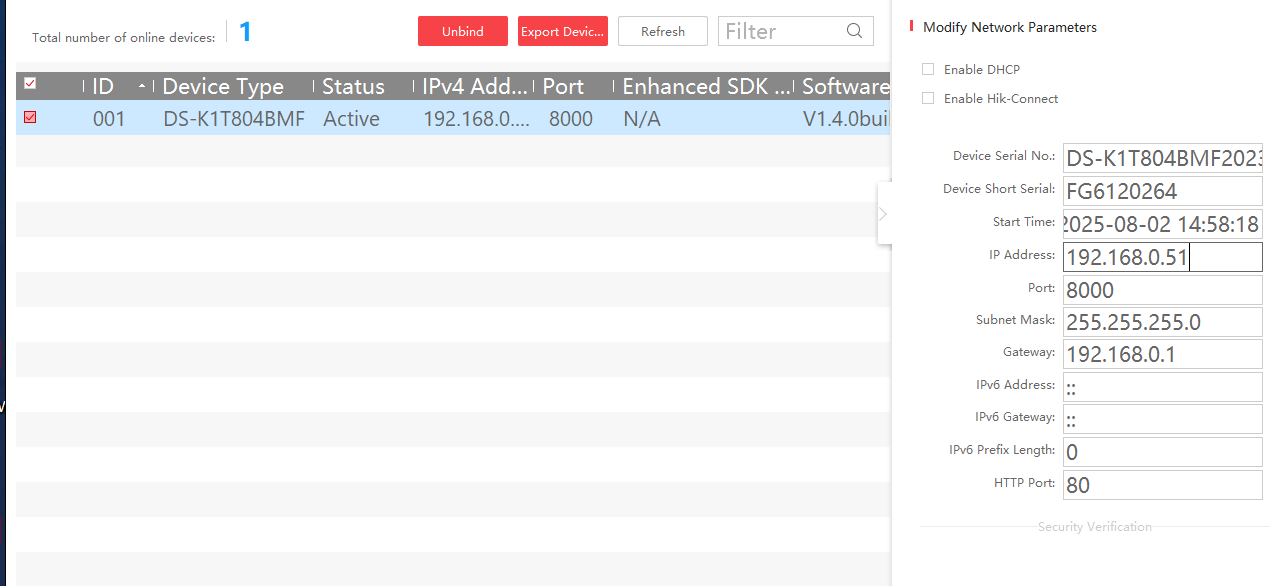Click the Export Device button
The height and width of the screenshot is (586, 1284).
[x=562, y=31]
